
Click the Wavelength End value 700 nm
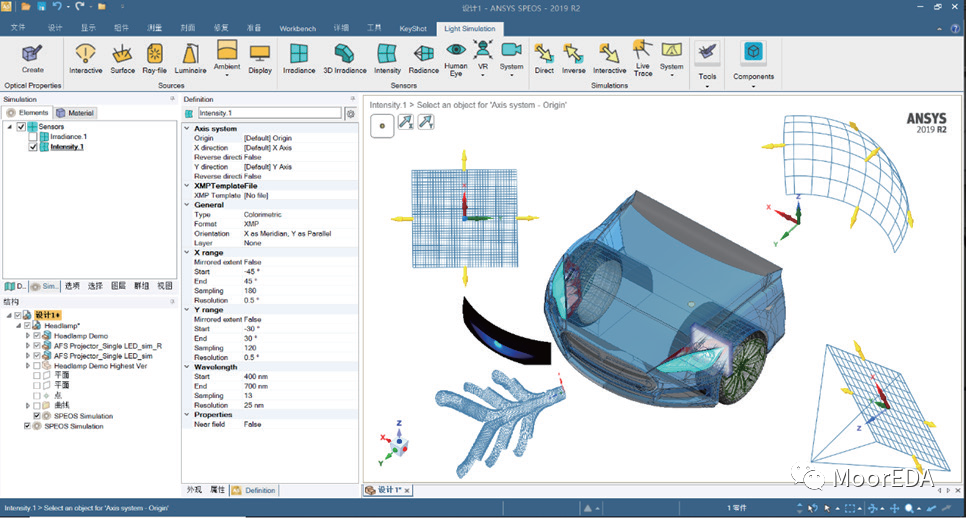tap(256, 386)
